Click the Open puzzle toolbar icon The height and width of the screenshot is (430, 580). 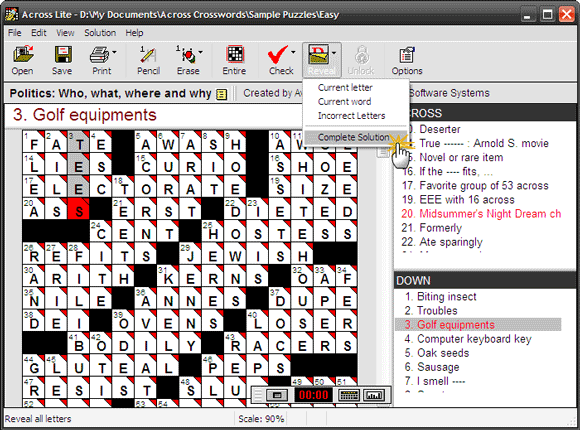click(23, 55)
